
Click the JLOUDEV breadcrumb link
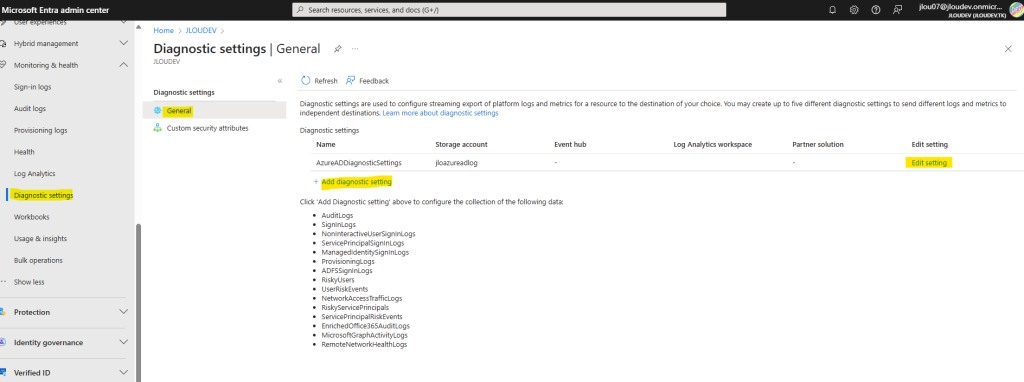click(x=201, y=31)
